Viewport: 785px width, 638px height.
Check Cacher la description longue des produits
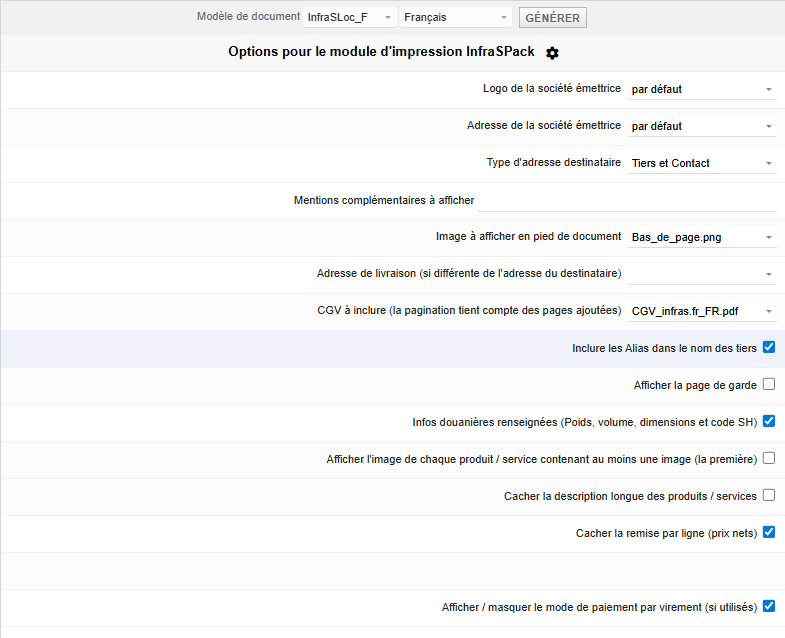pyautogui.click(x=769, y=495)
